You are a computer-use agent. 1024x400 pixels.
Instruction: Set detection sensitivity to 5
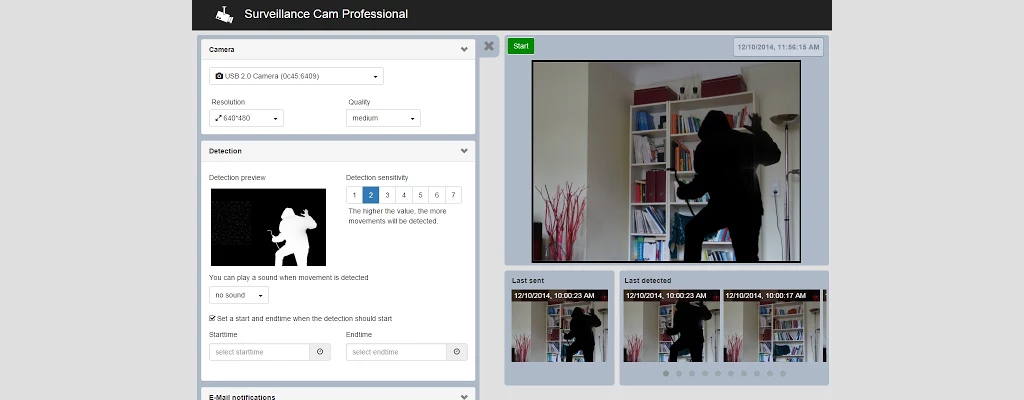coord(421,195)
